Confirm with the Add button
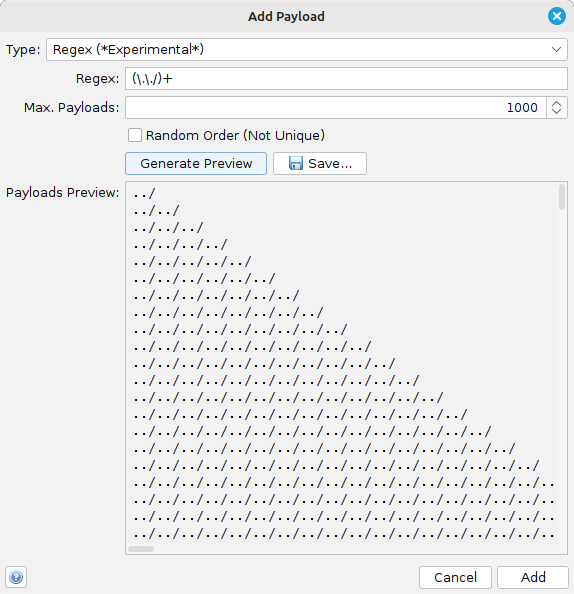The height and width of the screenshot is (594, 574). (533, 577)
